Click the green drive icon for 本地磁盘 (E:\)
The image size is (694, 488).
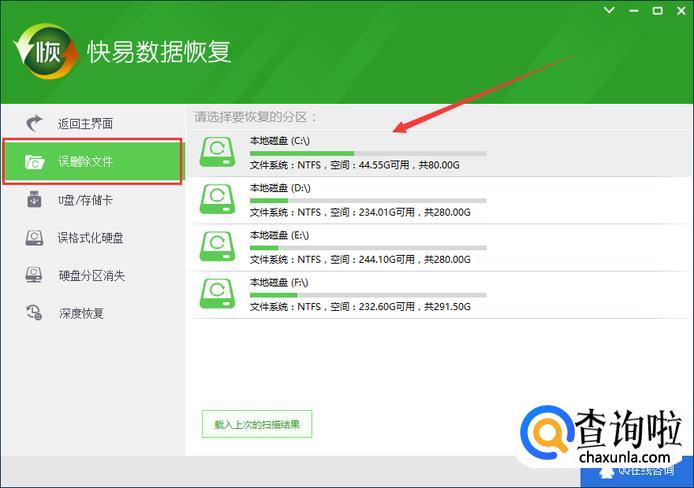click(x=217, y=246)
